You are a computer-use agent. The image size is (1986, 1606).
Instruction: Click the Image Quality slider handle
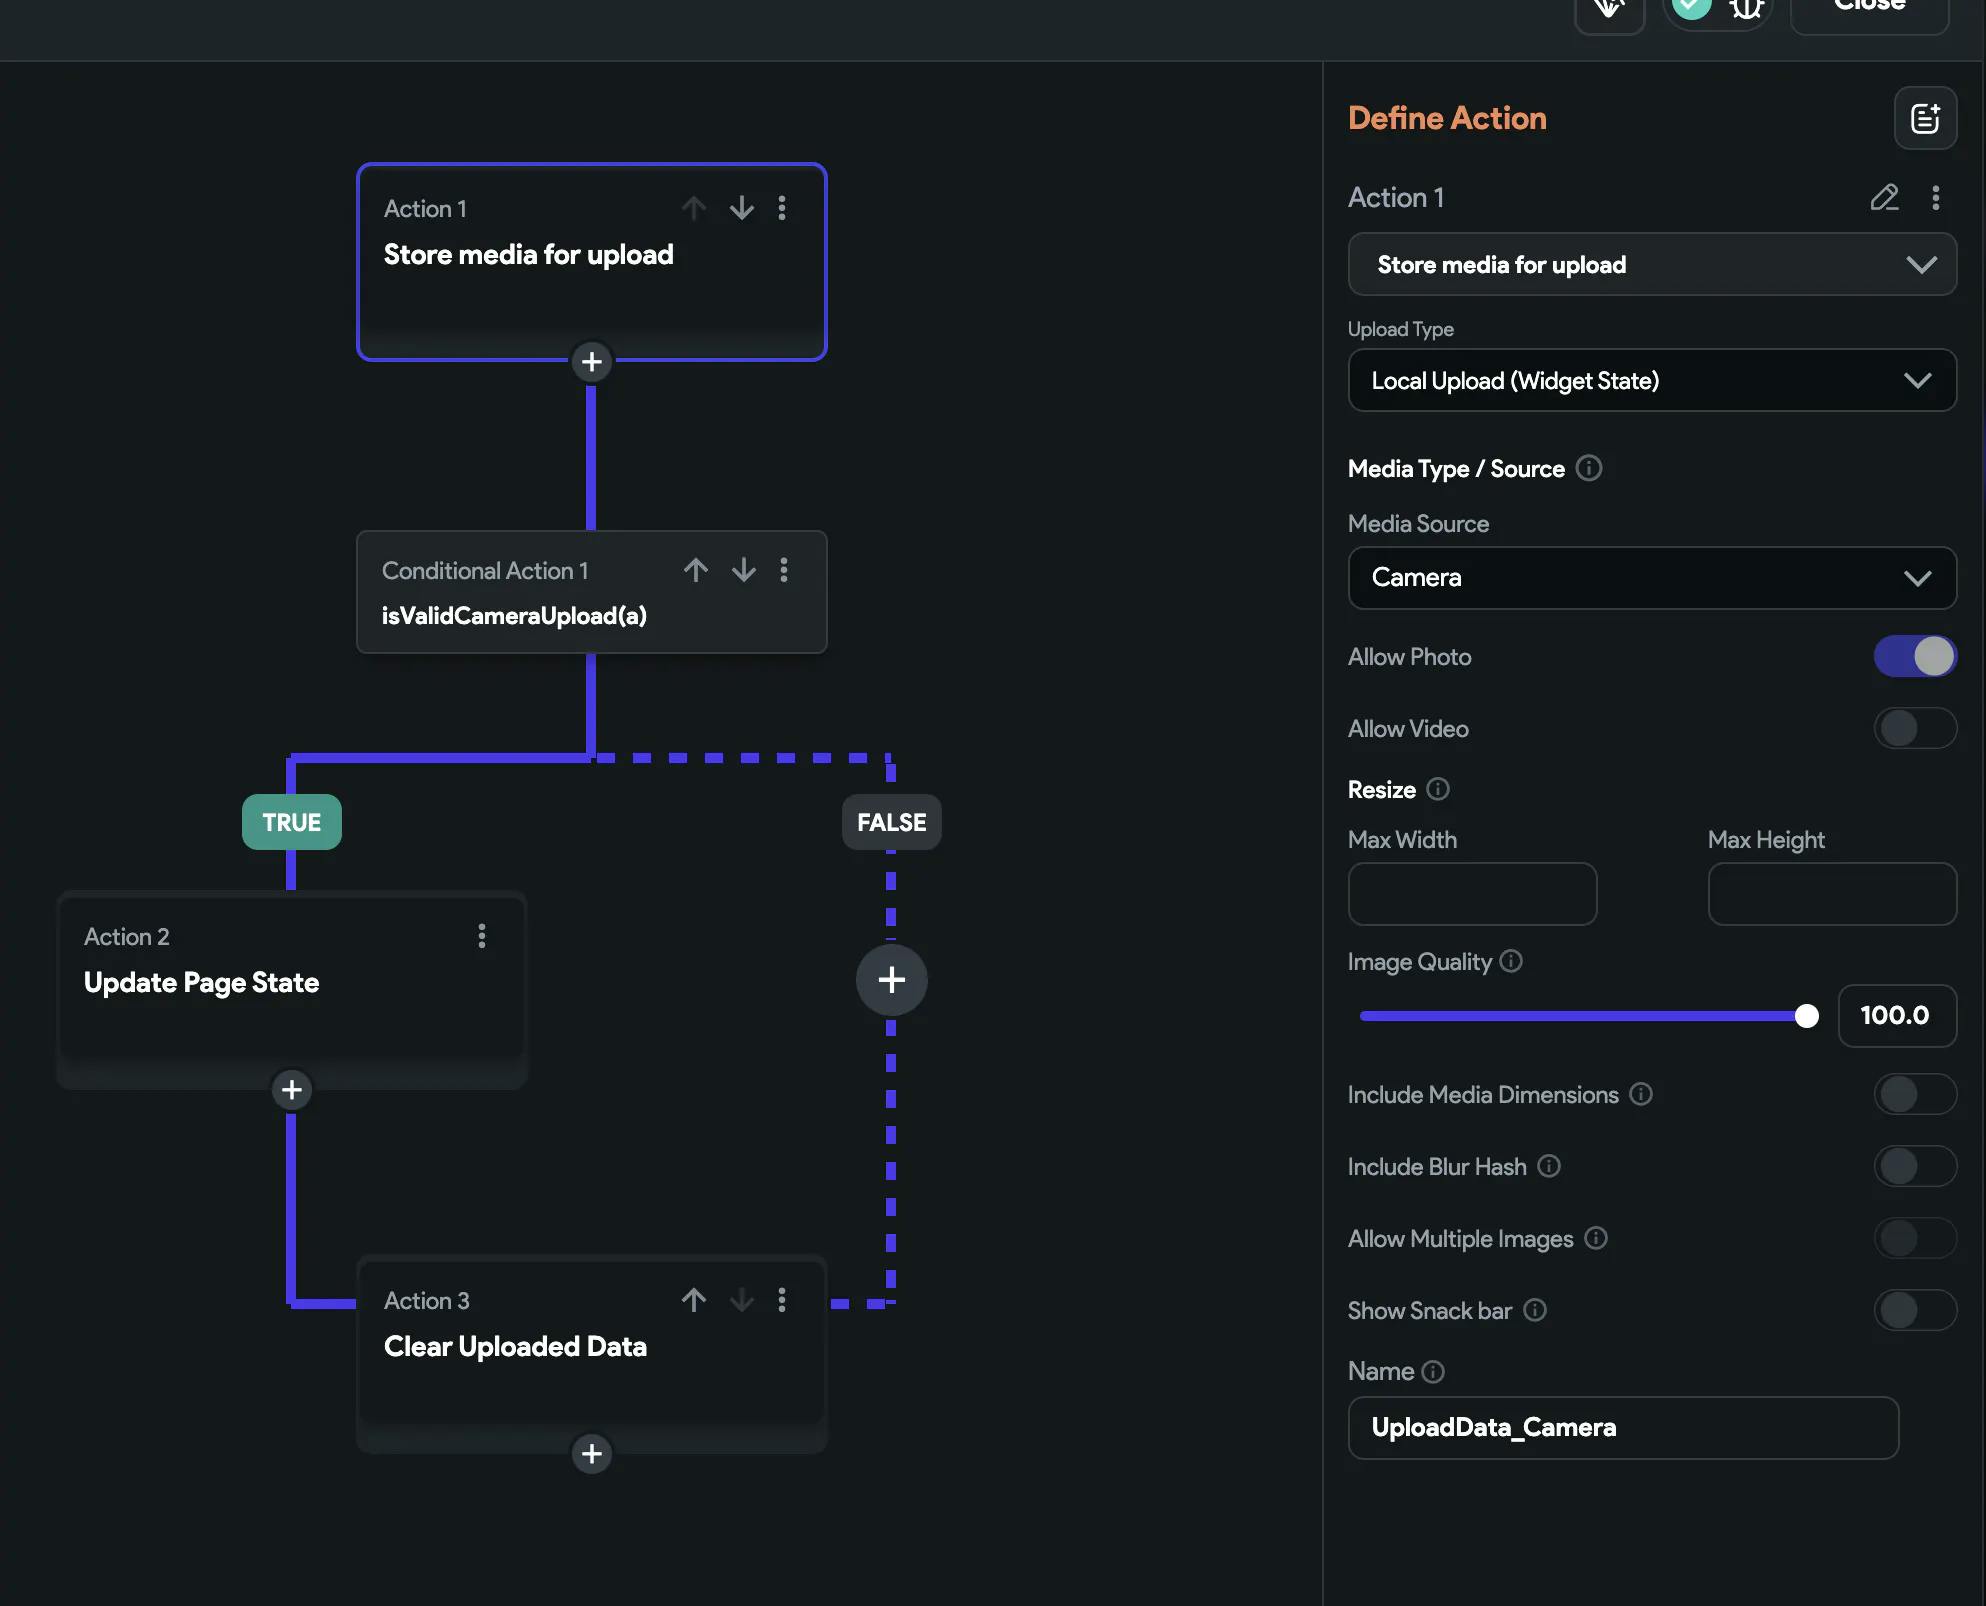(x=1806, y=1016)
